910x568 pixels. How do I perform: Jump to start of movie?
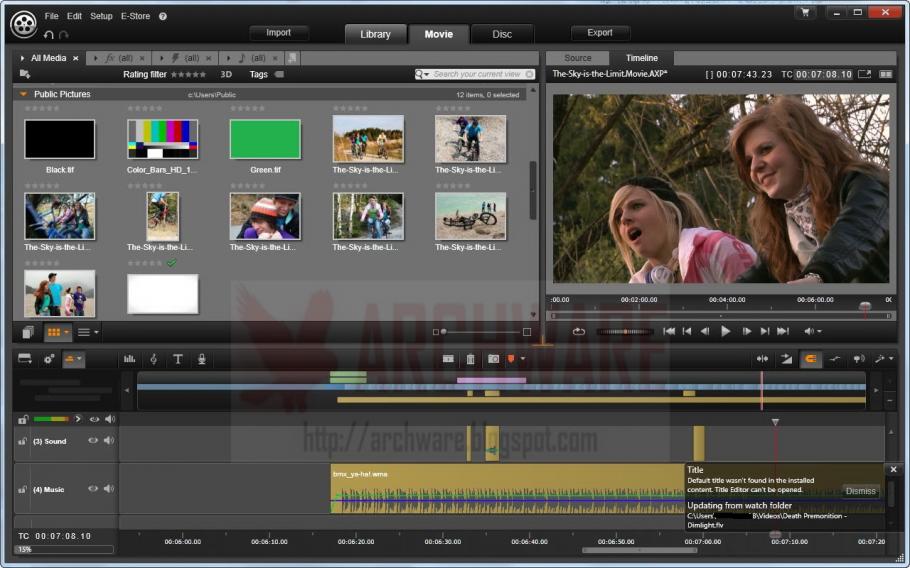click(669, 331)
